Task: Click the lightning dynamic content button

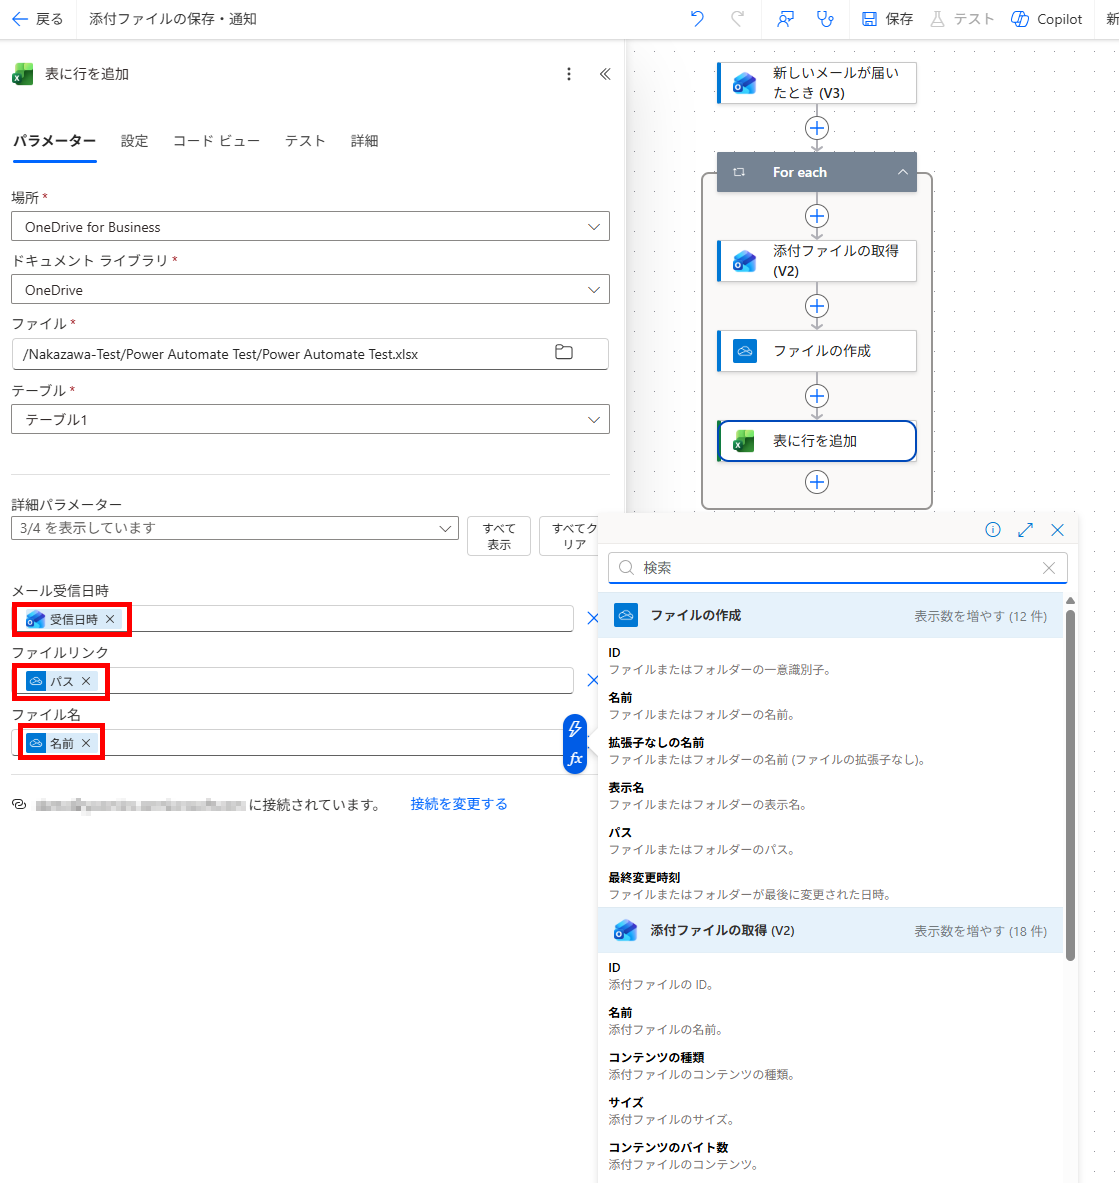Action: (575, 729)
